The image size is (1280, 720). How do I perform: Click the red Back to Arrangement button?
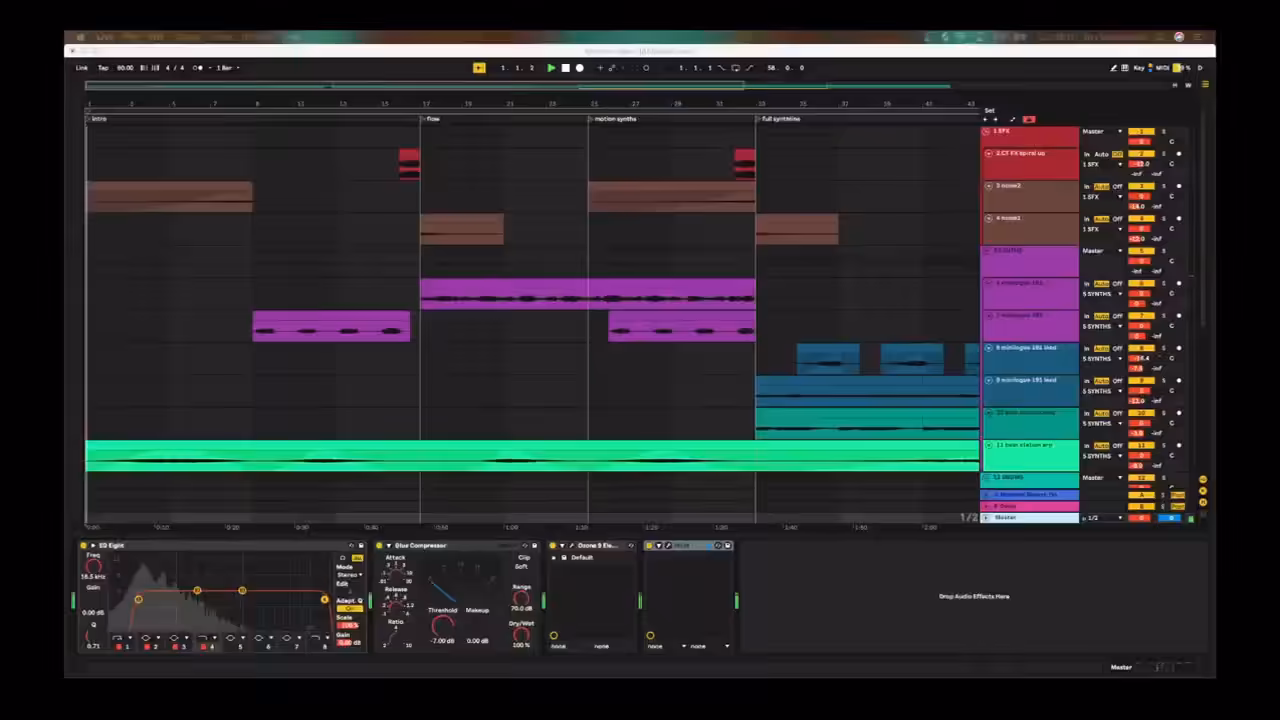tap(1028, 120)
